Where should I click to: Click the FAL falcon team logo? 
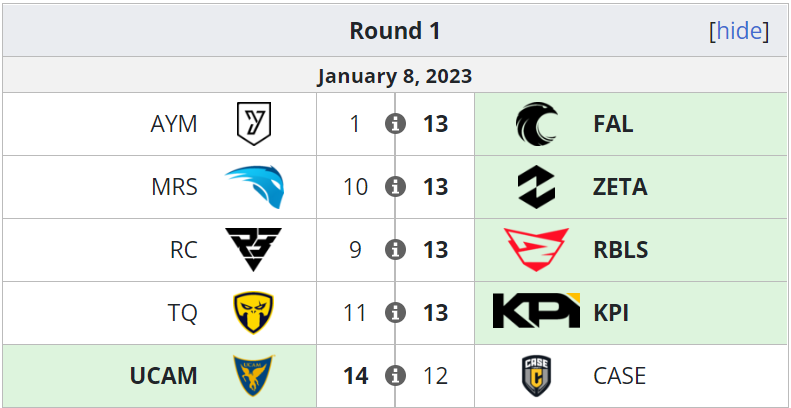536,124
